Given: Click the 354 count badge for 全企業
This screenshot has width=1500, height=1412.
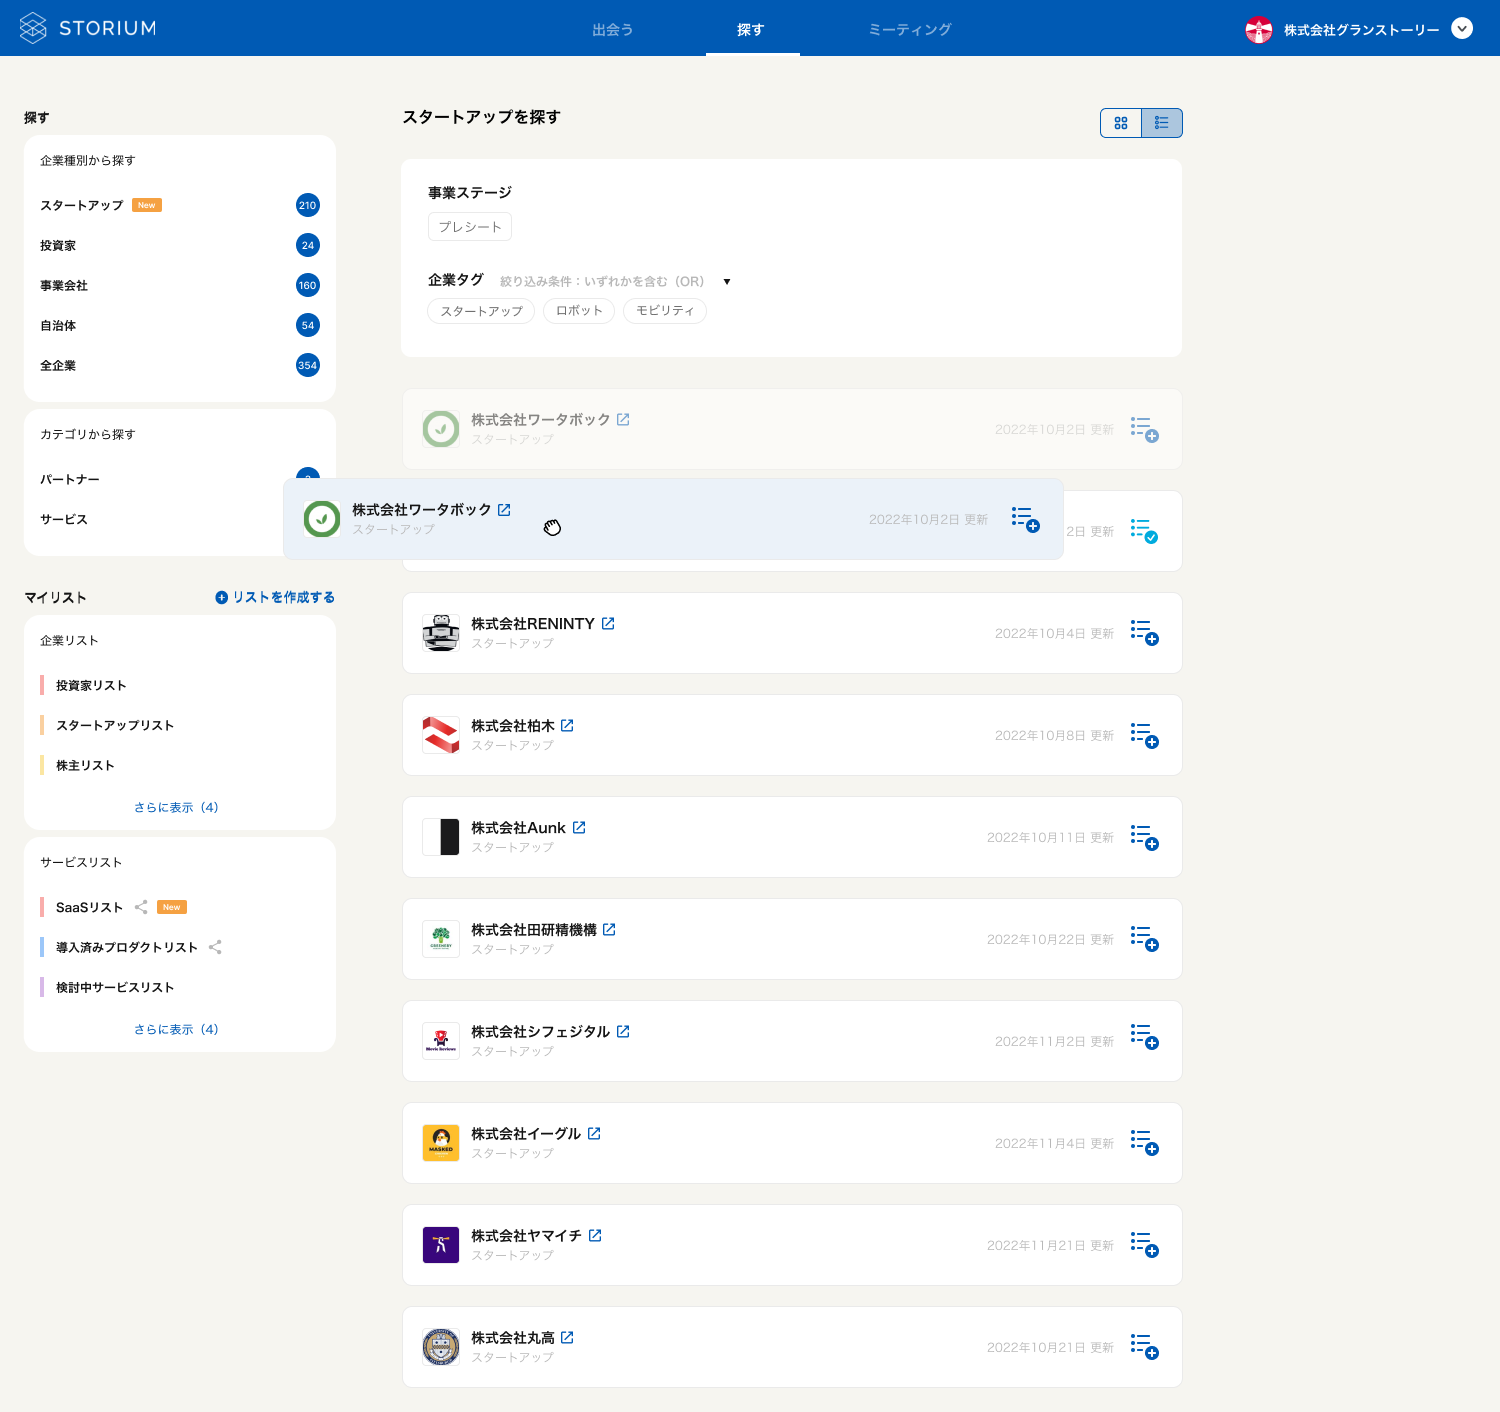Looking at the screenshot, I should point(308,365).
